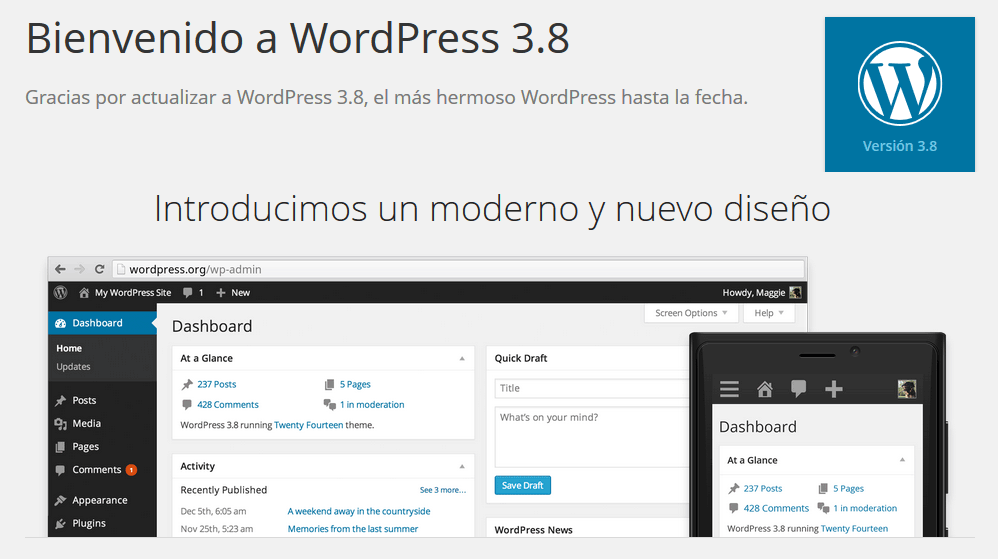The width and height of the screenshot is (998, 559).
Task: Click See 3 more in Activity
Action: point(443,490)
